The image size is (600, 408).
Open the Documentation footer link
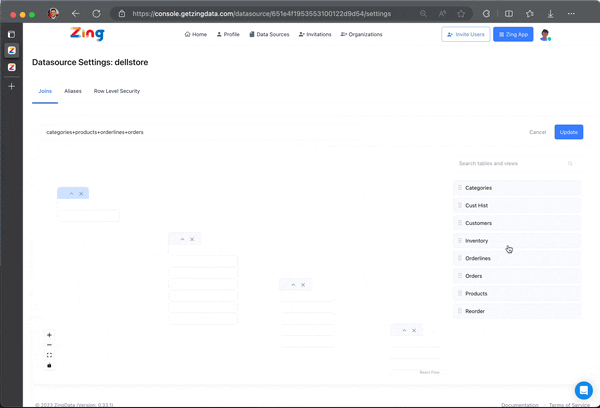(x=520, y=405)
